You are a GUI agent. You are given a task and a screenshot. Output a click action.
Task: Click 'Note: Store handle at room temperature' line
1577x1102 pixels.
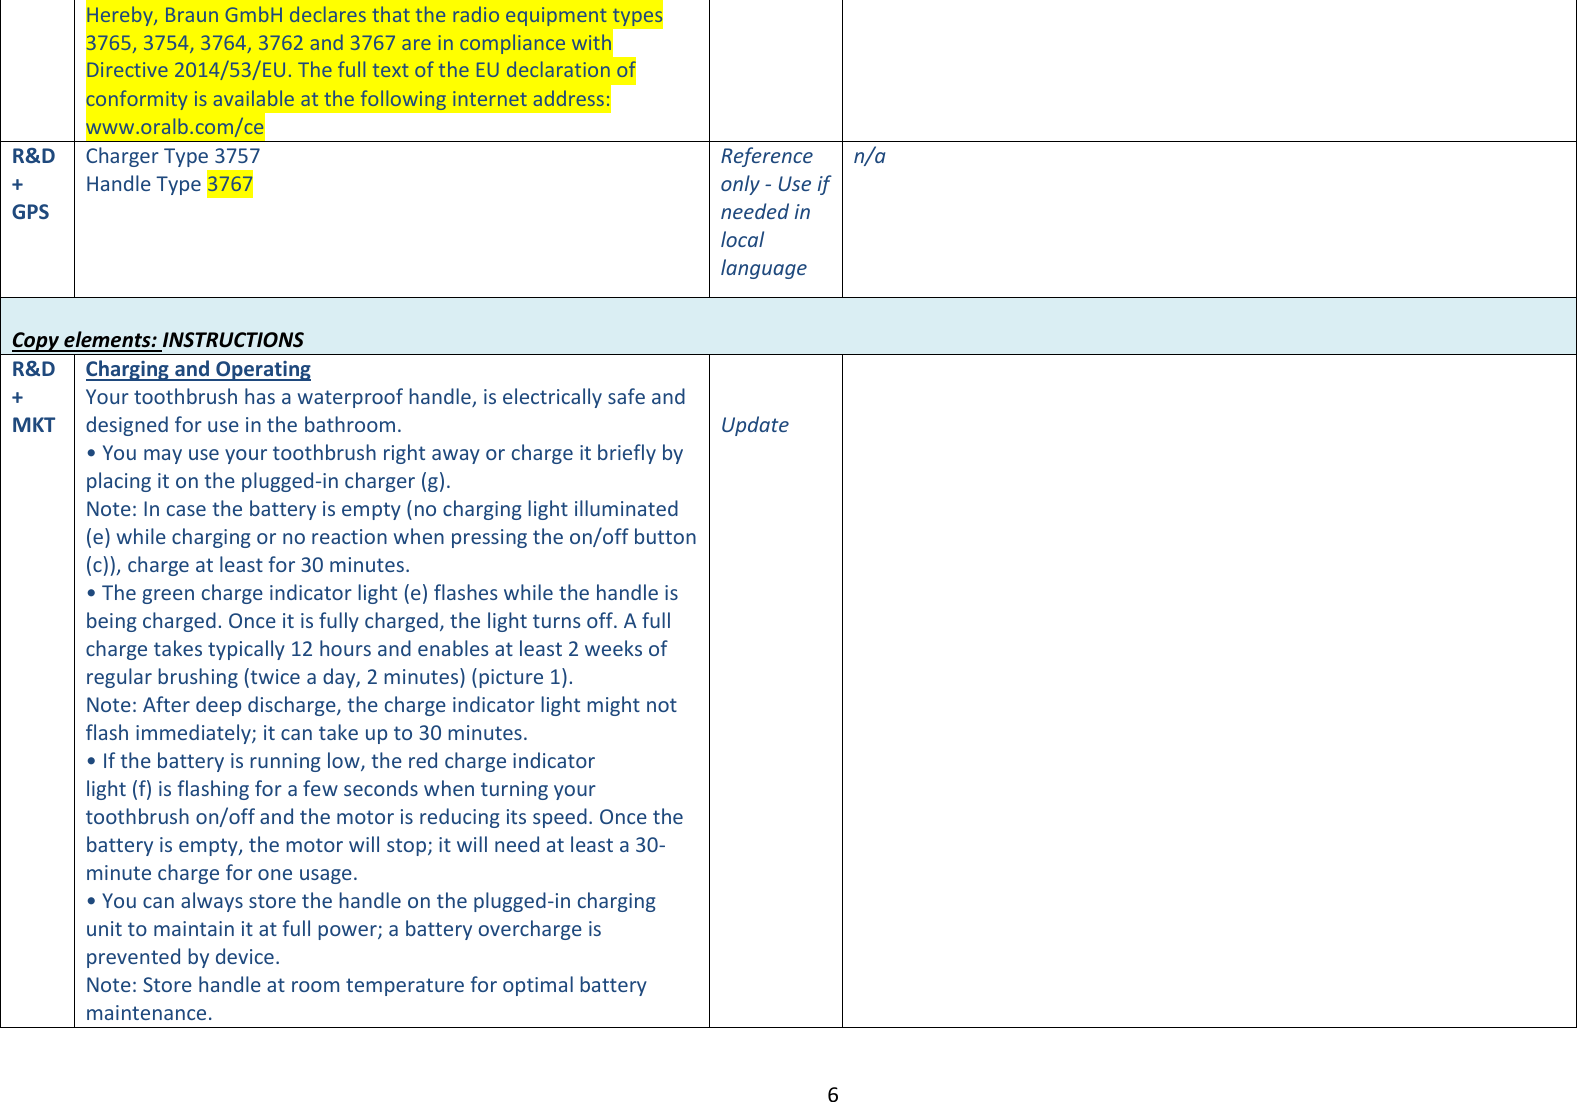click(366, 985)
